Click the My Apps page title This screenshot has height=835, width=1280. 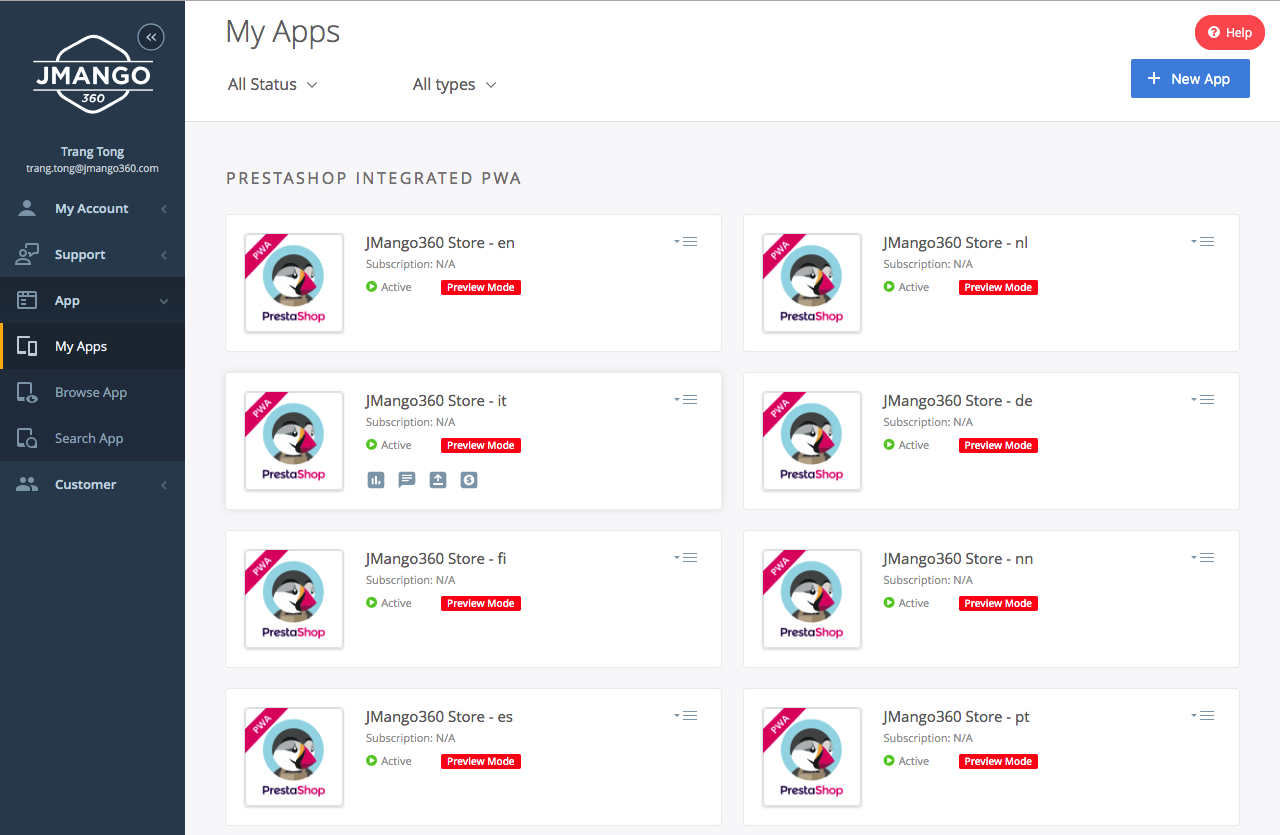click(x=283, y=32)
